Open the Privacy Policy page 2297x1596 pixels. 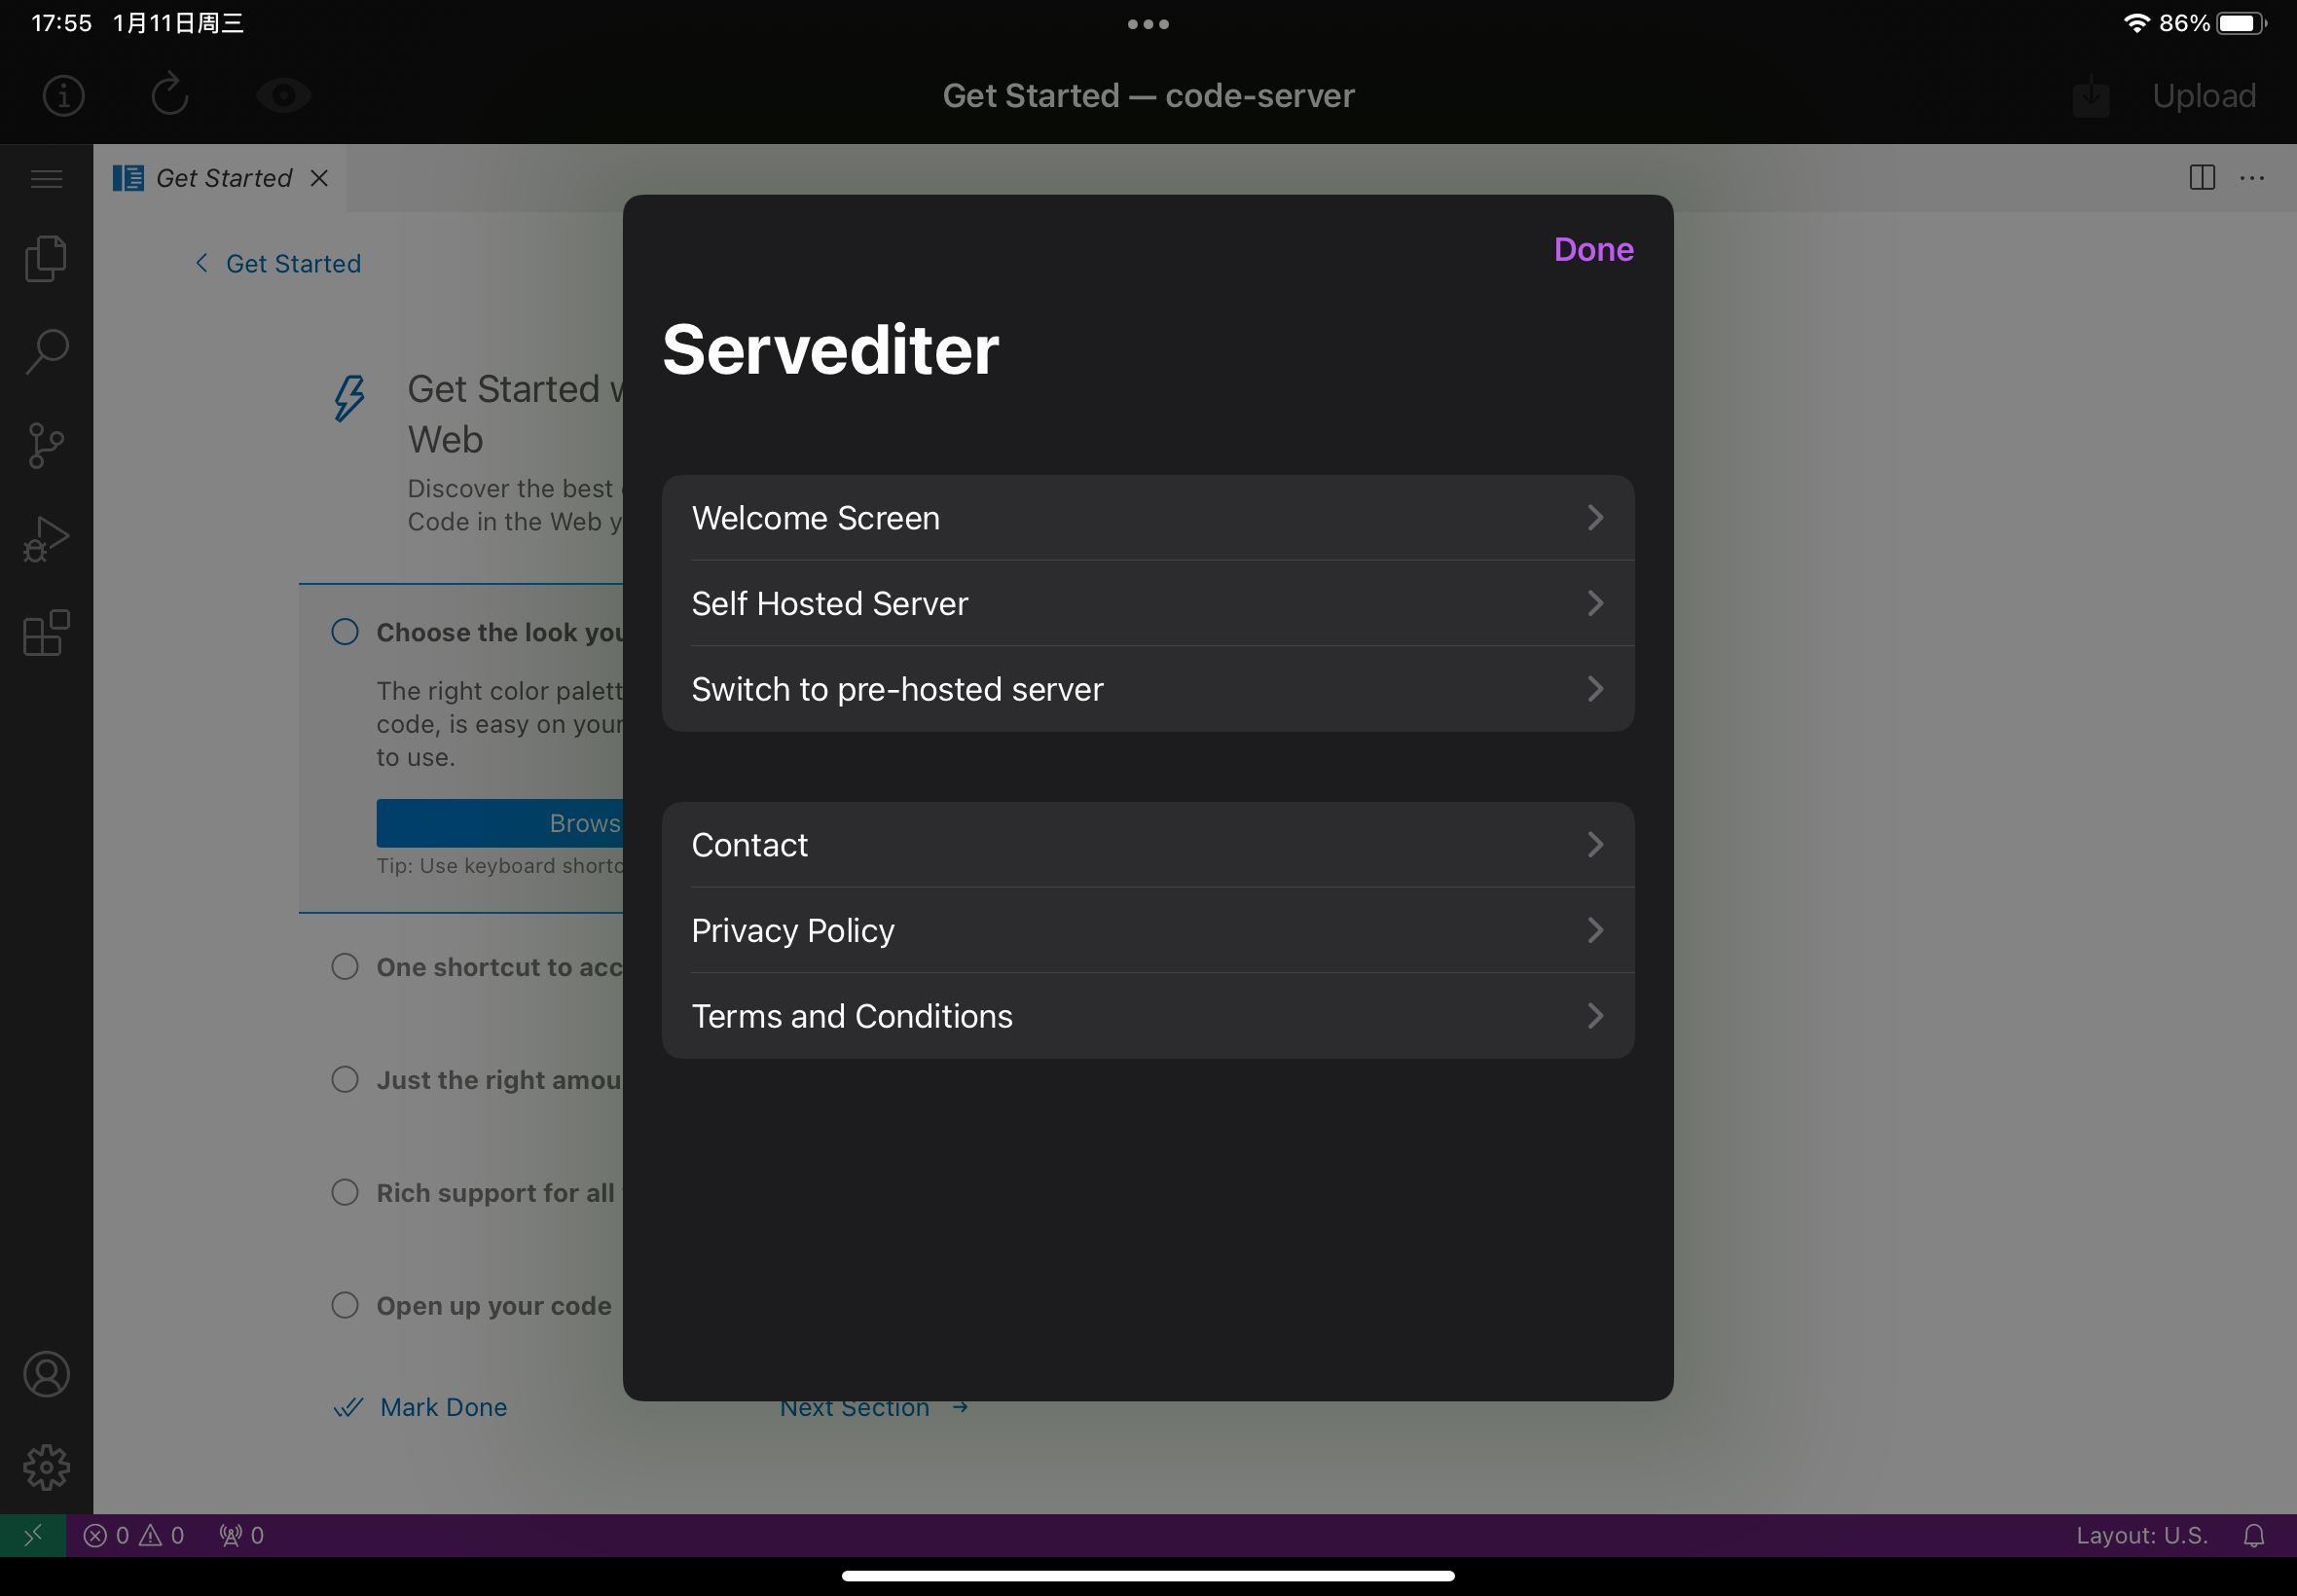tap(1147, 928)
